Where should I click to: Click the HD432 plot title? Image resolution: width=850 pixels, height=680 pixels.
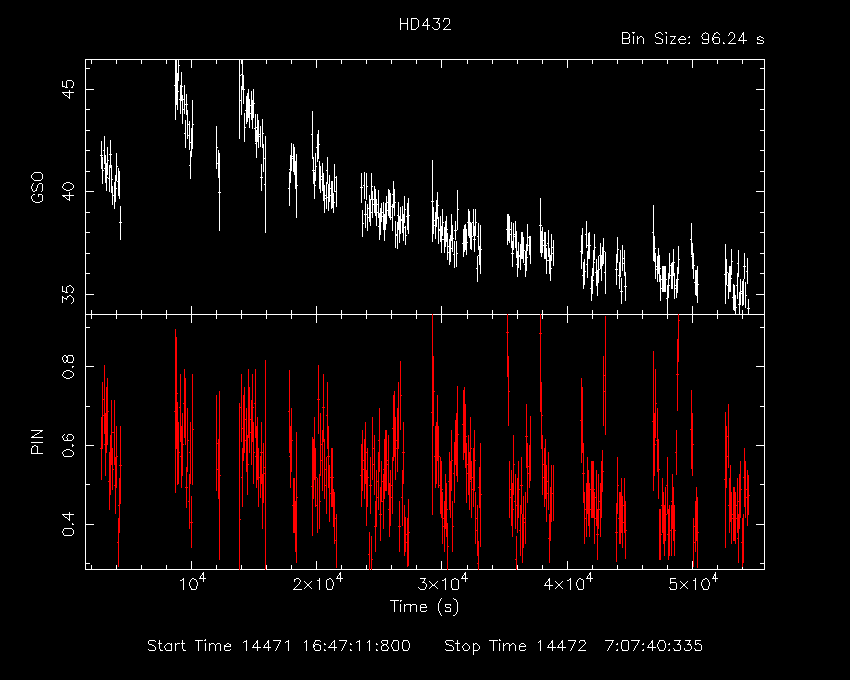(425, 25)
